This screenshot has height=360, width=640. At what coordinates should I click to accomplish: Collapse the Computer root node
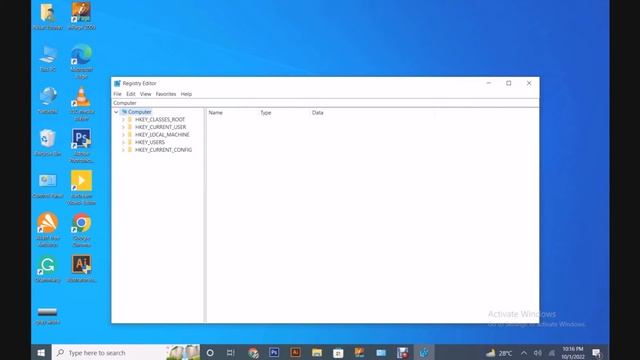click(116, 112)
